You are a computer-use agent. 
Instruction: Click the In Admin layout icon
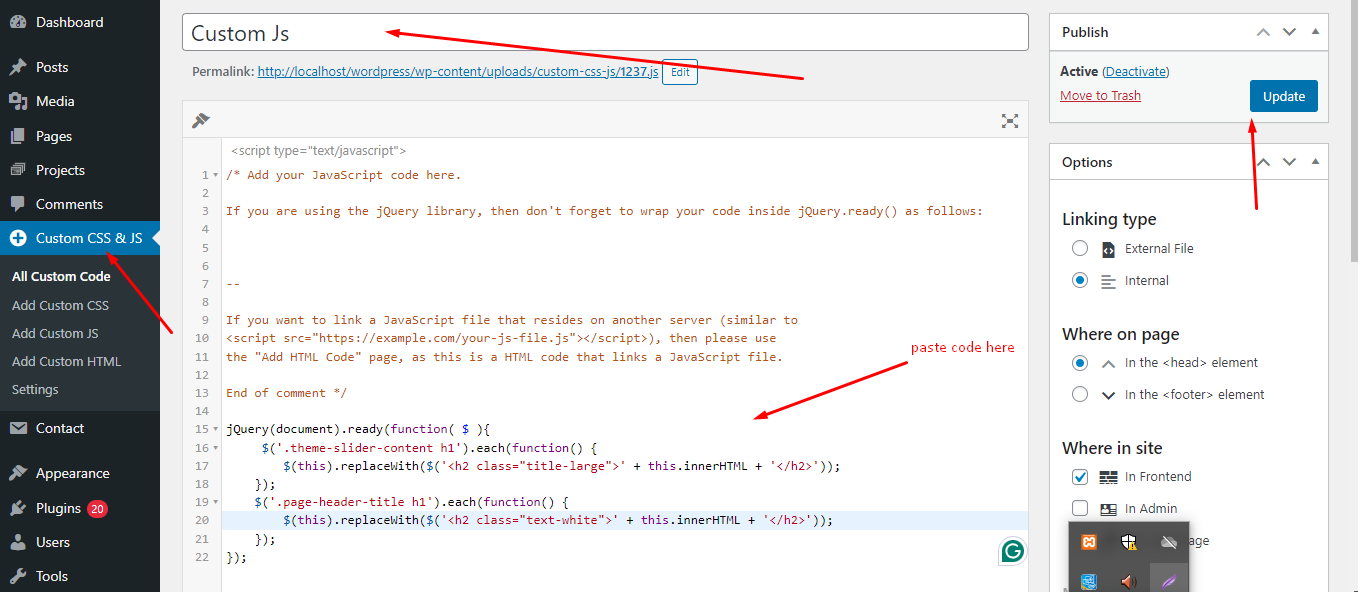click(1108, 509)
